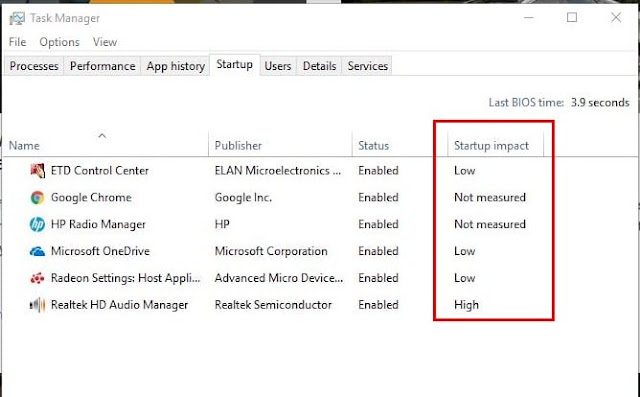Click Enabled status of Radeon Settings
Image resolution: width=640 pixels, height=397 pixels.
[x=378, y=278]
